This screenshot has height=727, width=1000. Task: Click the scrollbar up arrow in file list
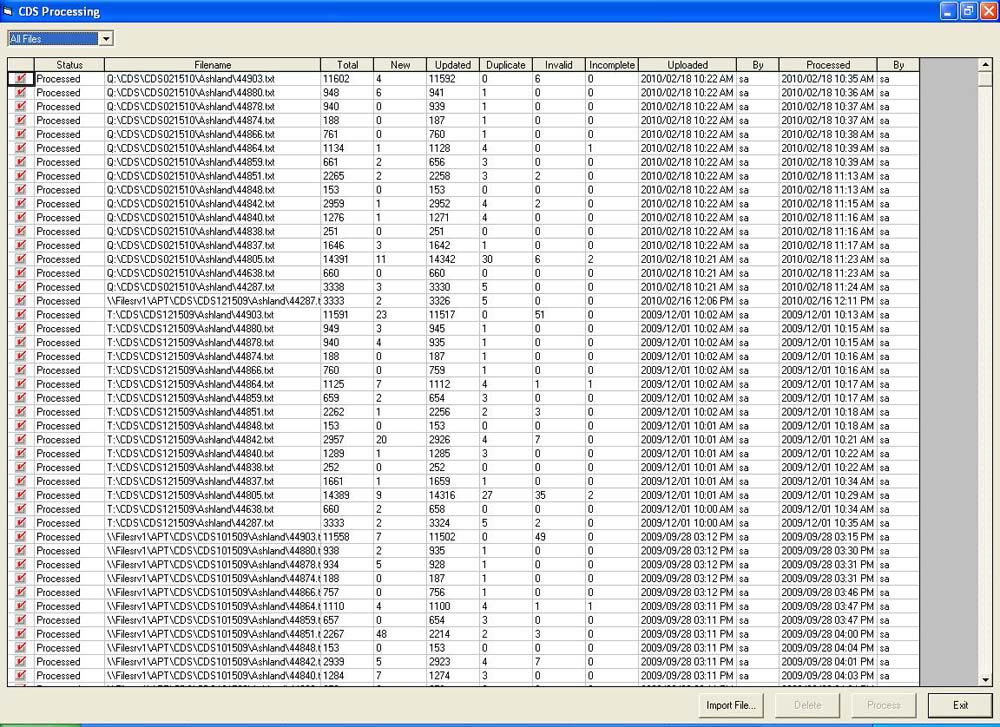[986, 65]
